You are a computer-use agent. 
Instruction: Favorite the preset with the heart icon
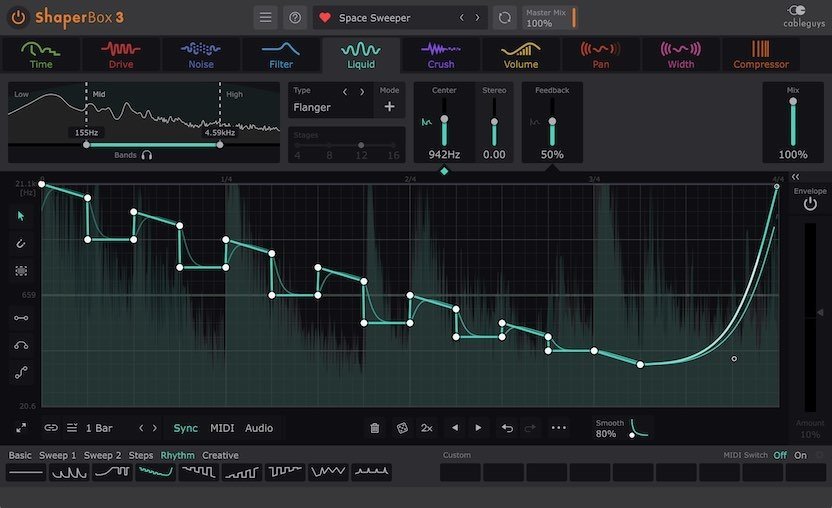tap(324, 18)
